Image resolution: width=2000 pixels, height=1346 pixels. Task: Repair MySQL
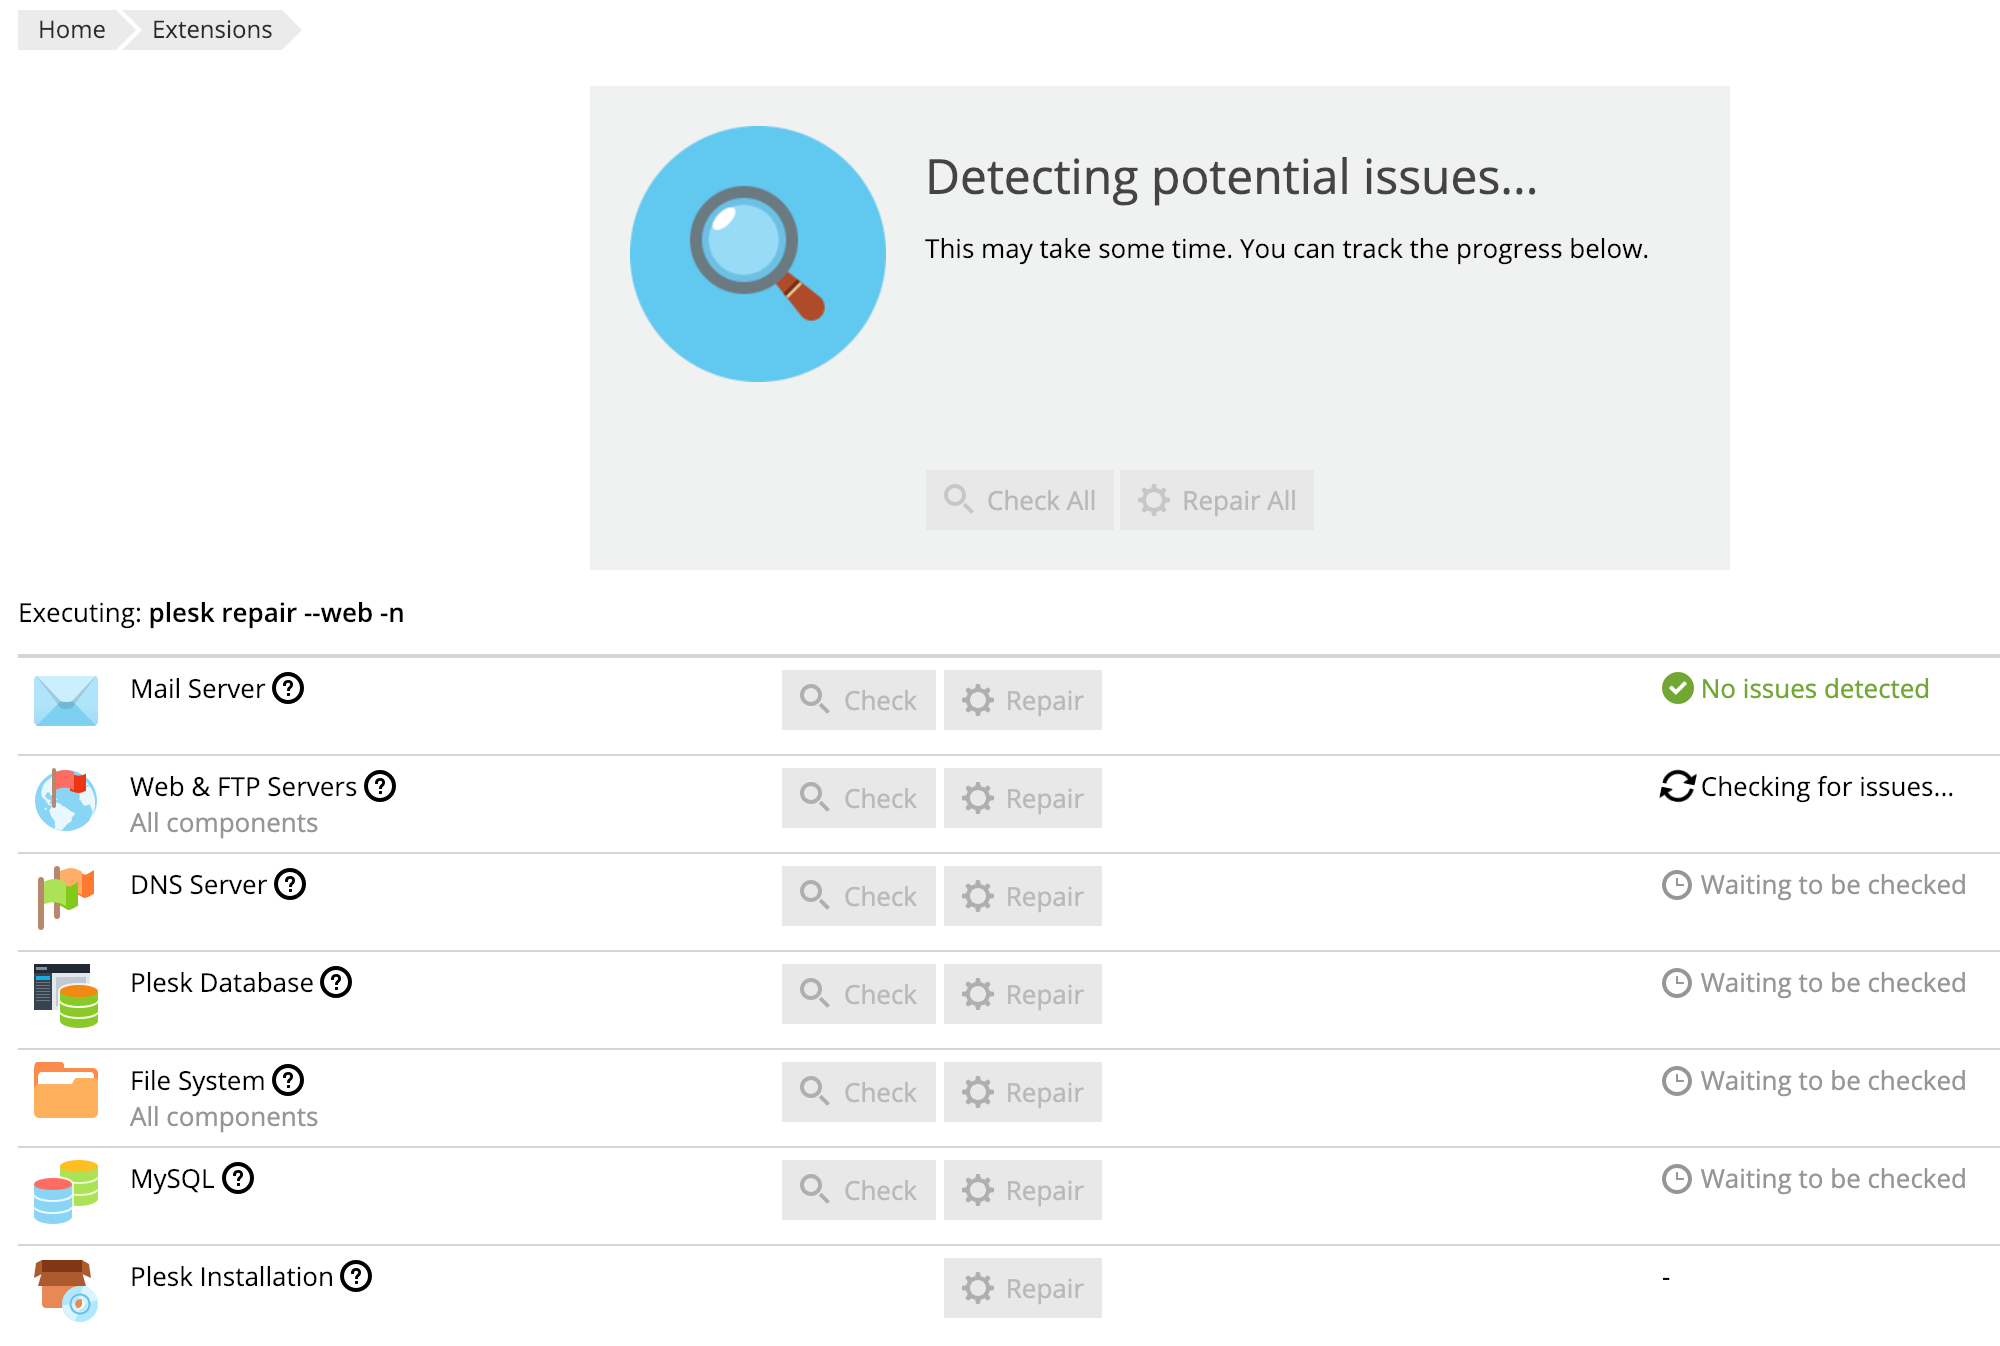click(1023, 1190)
